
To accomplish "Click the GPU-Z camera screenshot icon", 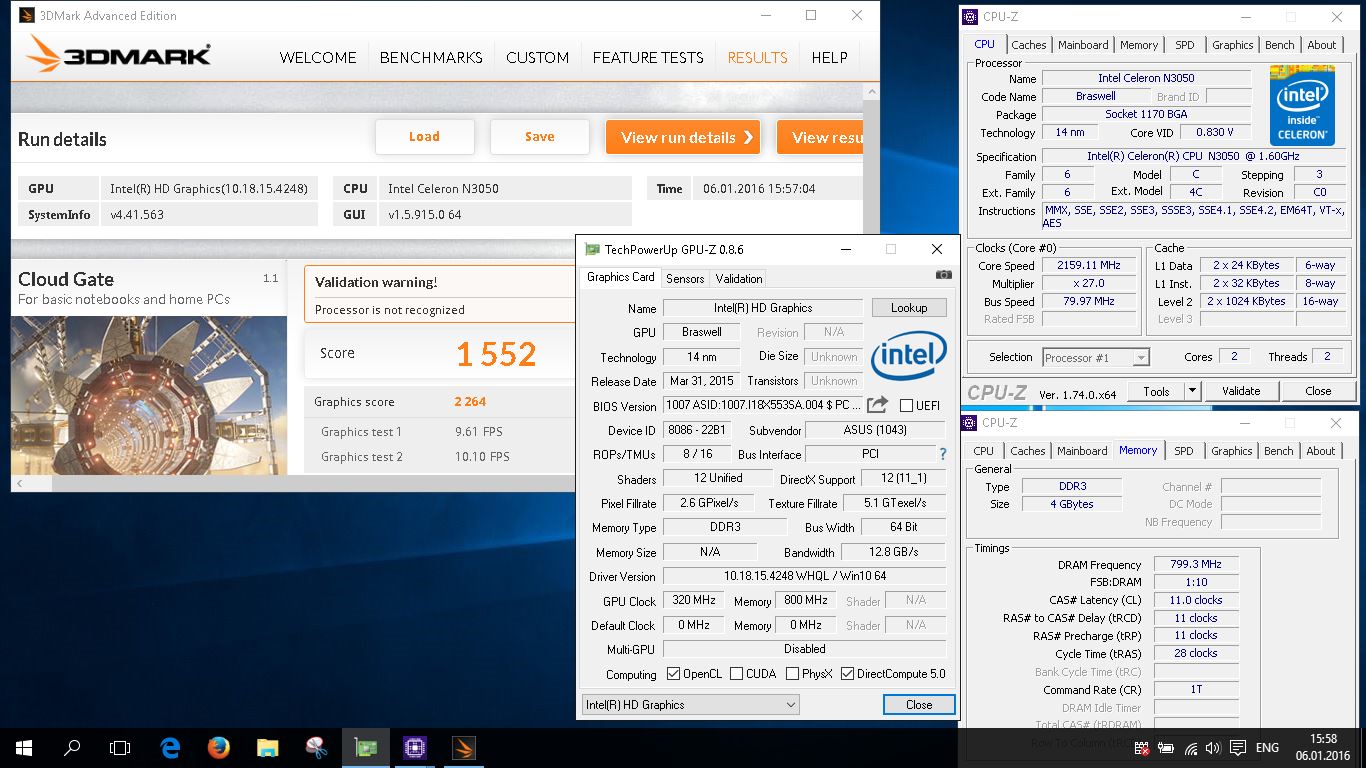I will (x=943, y=275).
